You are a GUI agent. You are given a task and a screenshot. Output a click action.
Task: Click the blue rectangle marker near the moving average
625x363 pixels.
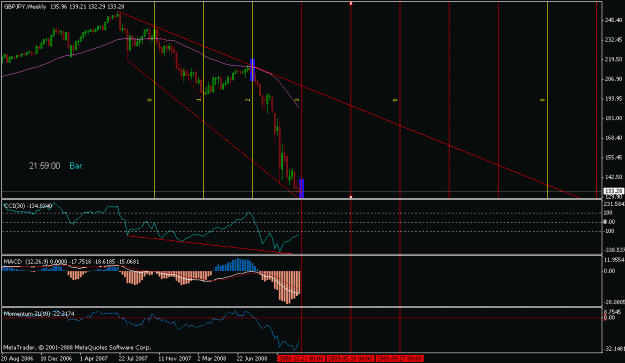click(252, 70)
